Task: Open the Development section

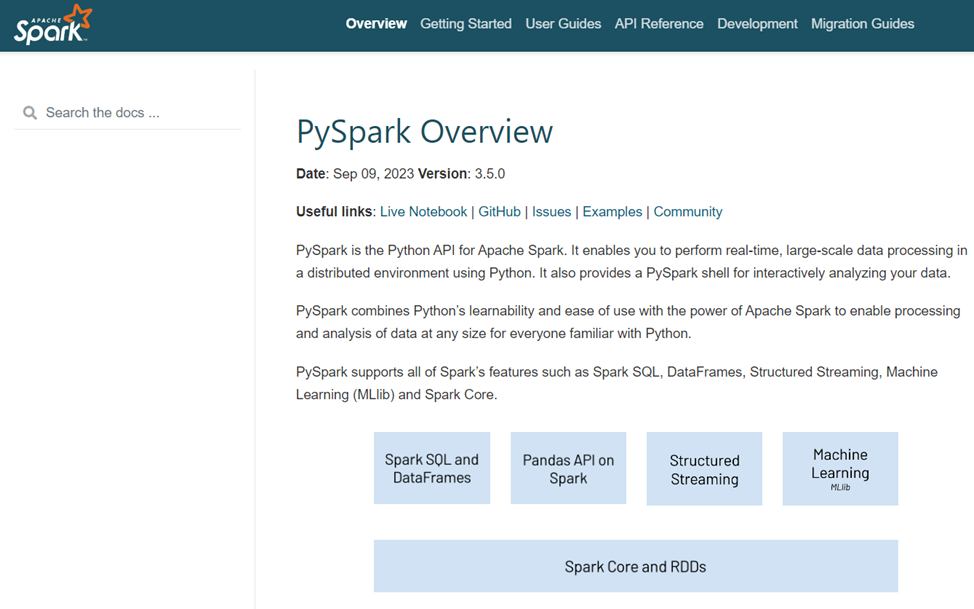Action: pyautogui.click(x=757, y=24)
